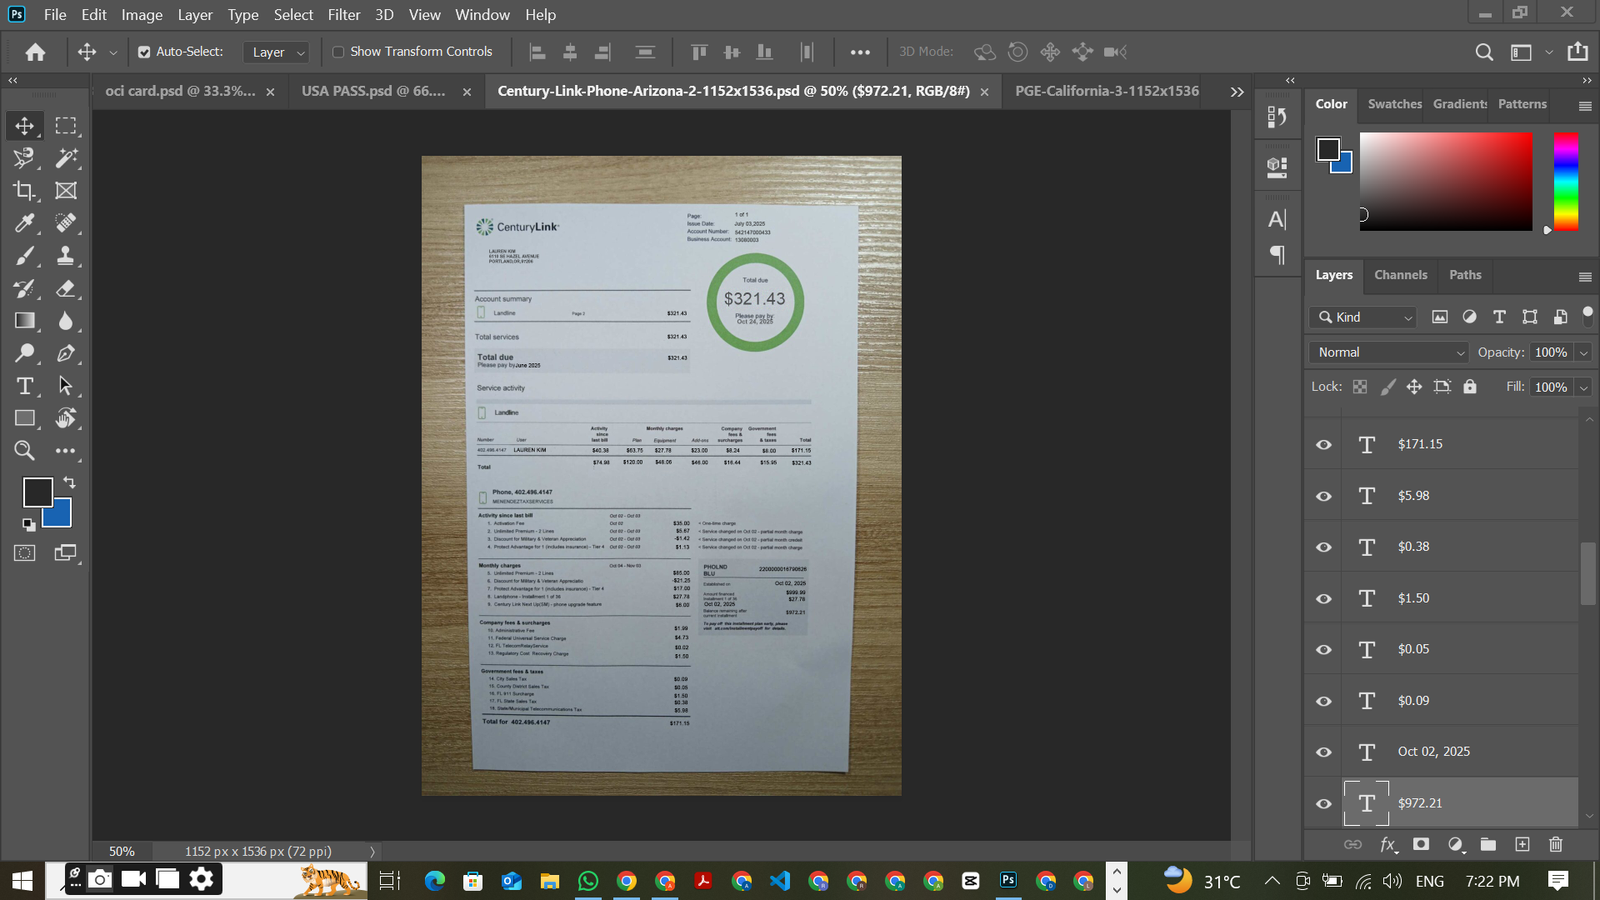Switch to the Swatches tab

tap(1394, 104)
